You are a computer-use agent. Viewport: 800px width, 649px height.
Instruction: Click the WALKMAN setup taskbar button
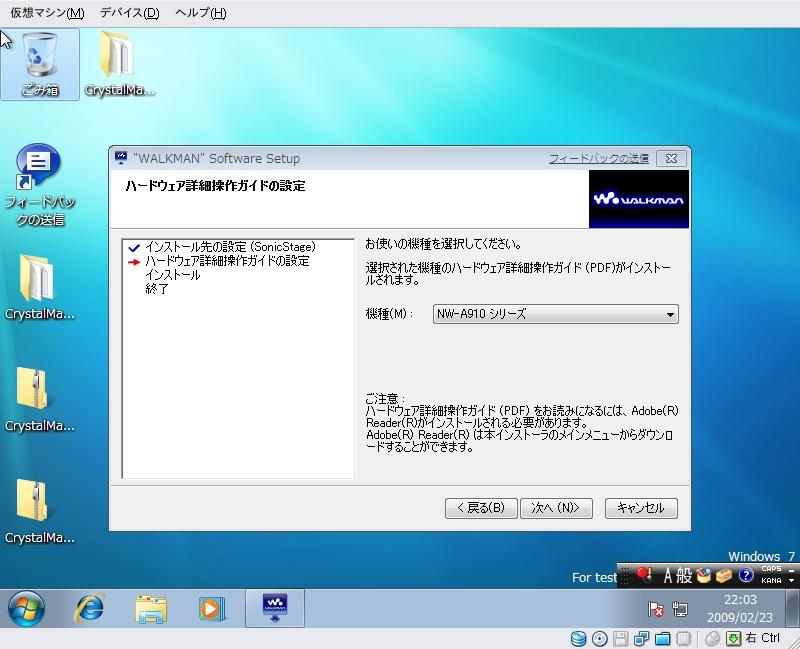[275, 608]
